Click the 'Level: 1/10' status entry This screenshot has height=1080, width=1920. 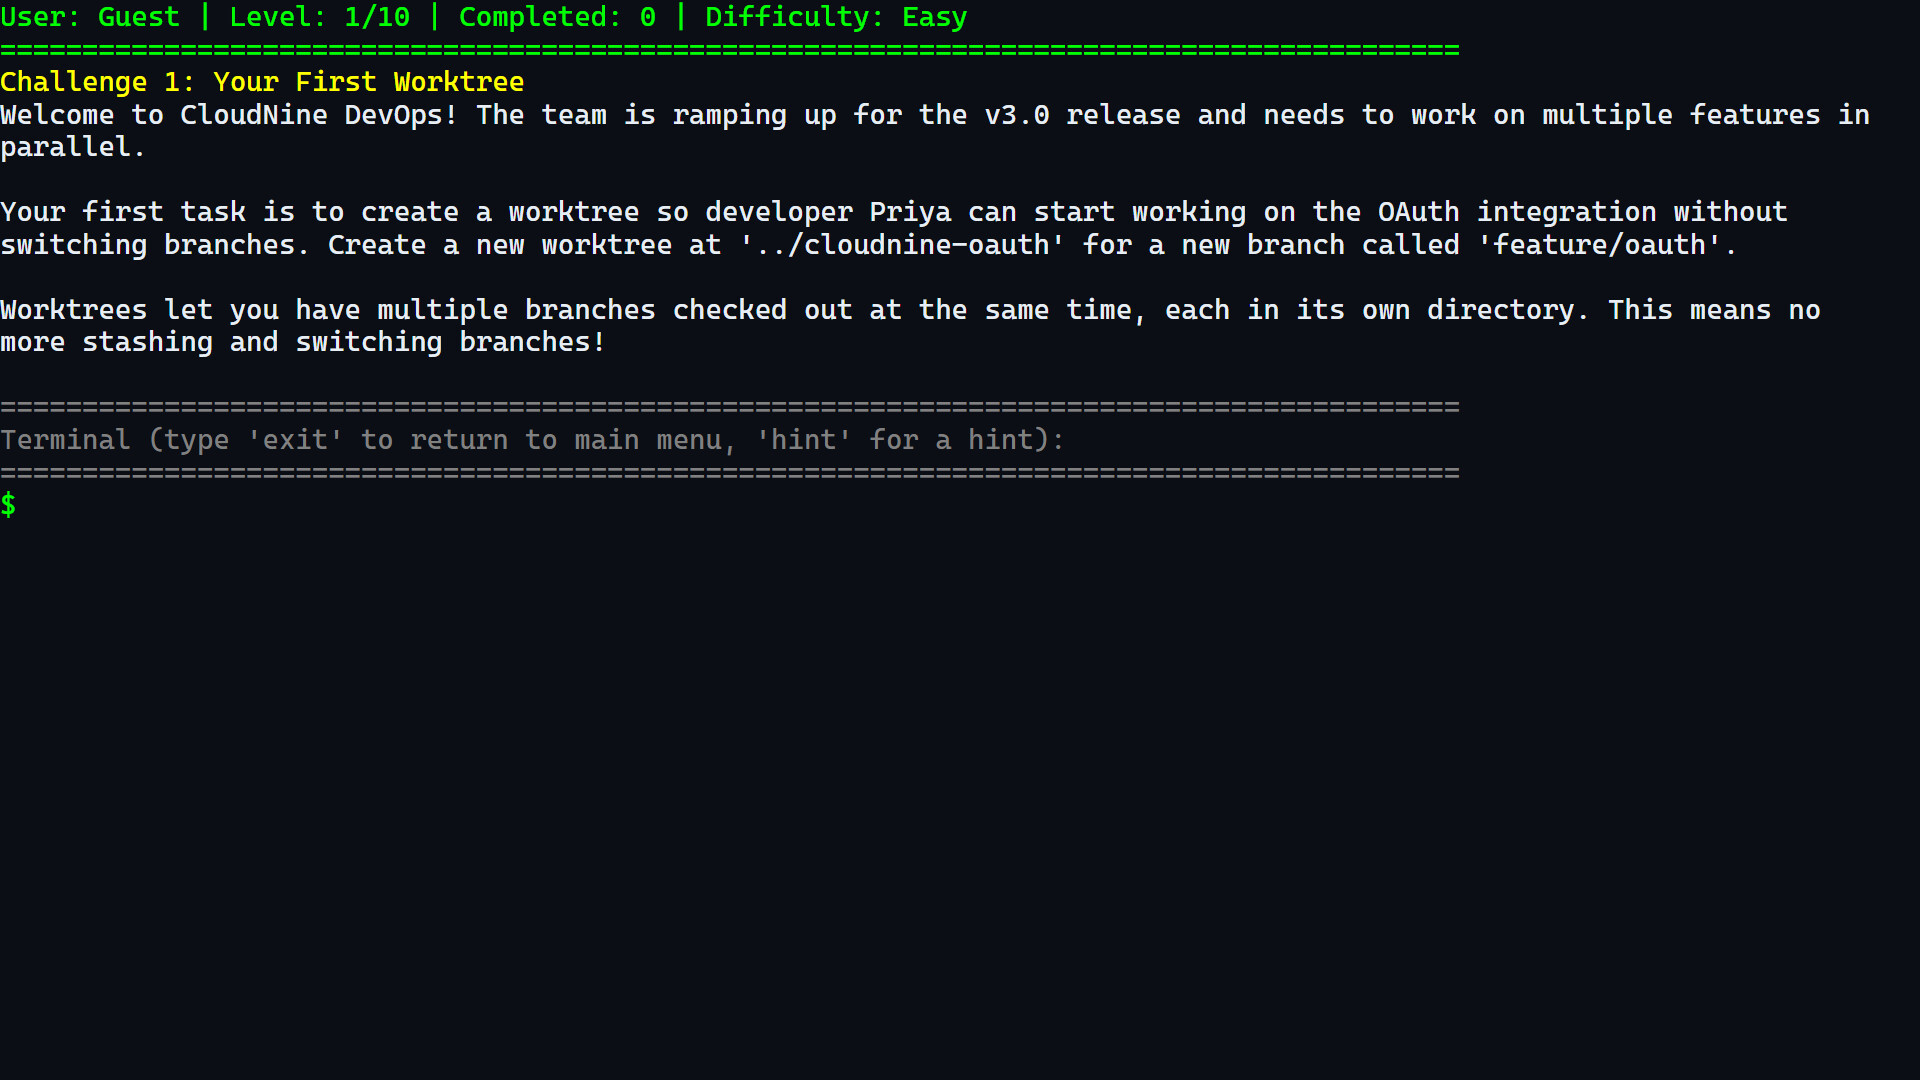coord(320,17)
